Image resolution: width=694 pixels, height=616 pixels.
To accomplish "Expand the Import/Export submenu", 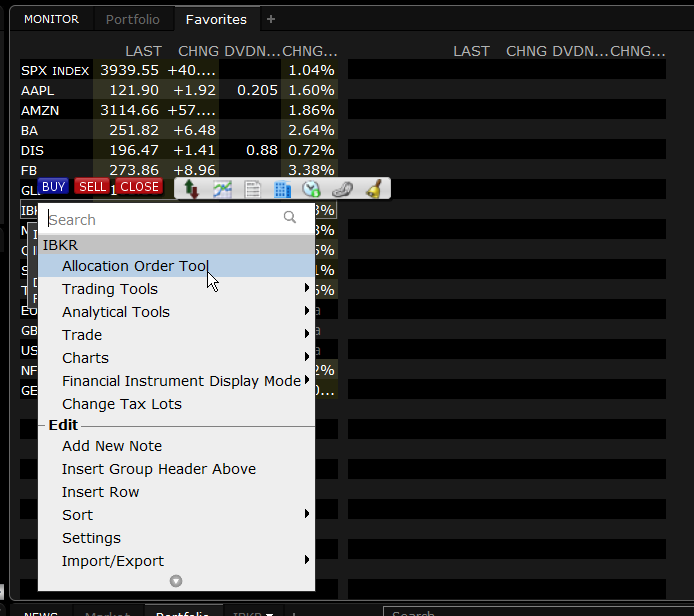I will point(176,561).
